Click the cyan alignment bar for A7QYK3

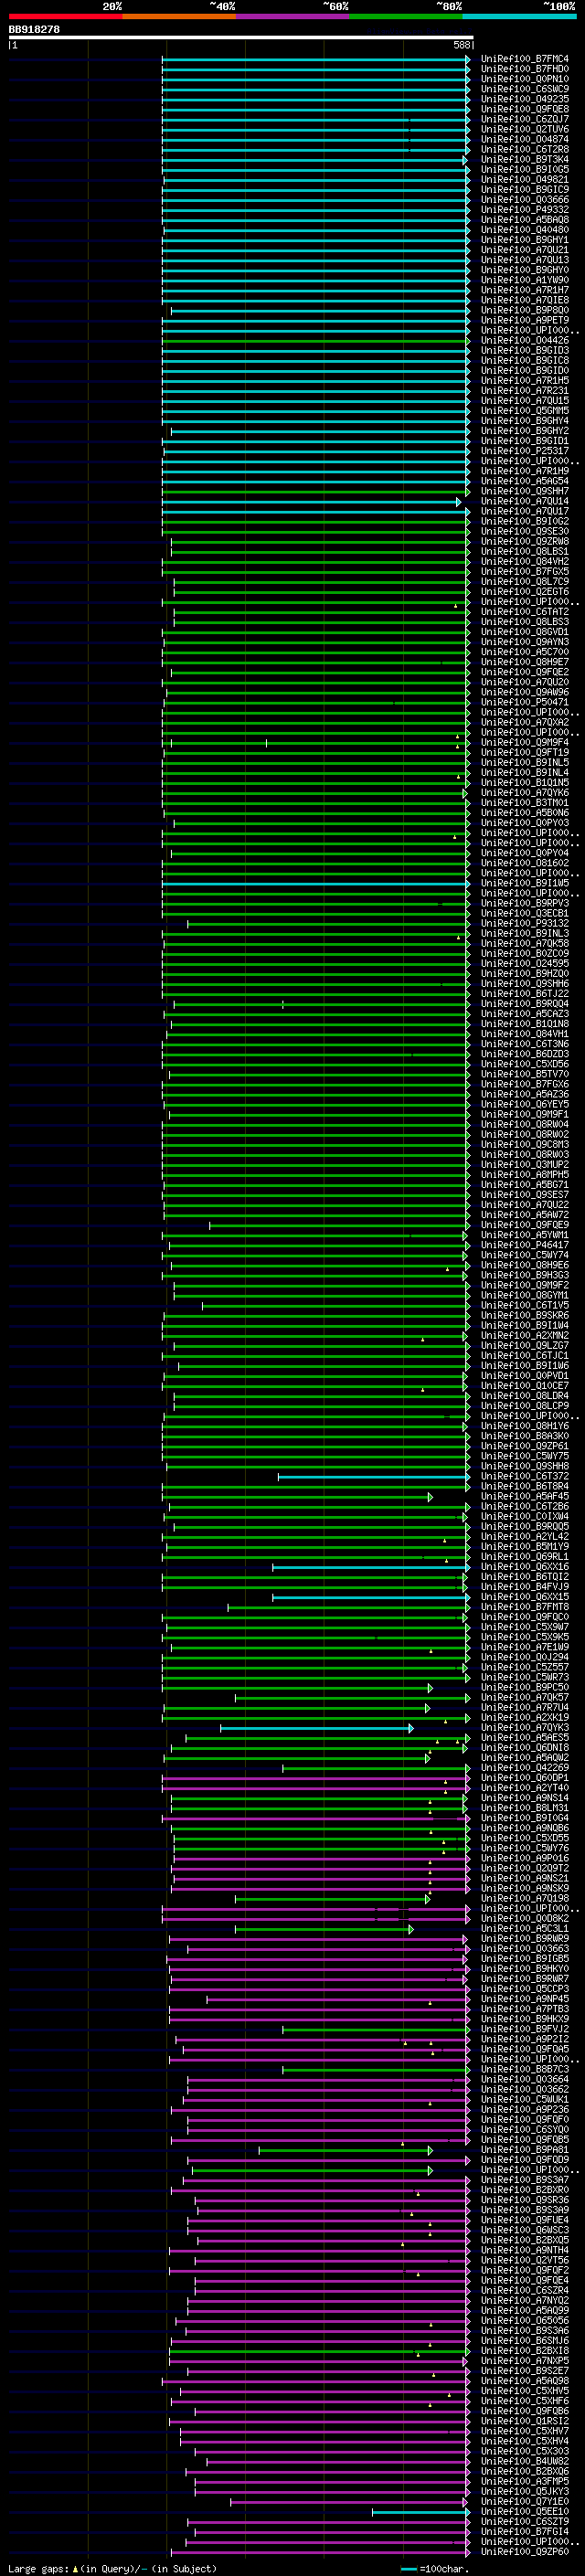316,1728
